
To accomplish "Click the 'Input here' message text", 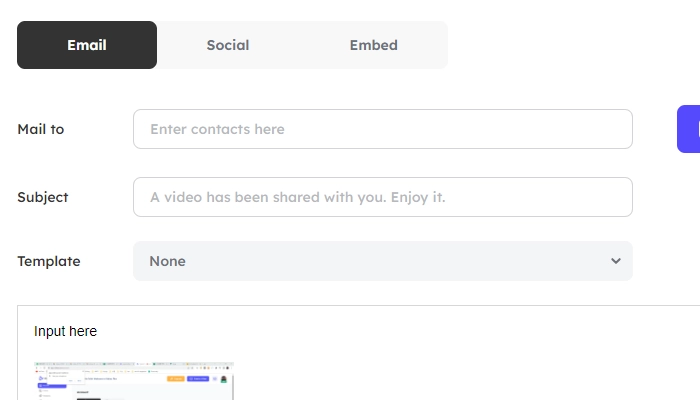I will tap(65, 331).
